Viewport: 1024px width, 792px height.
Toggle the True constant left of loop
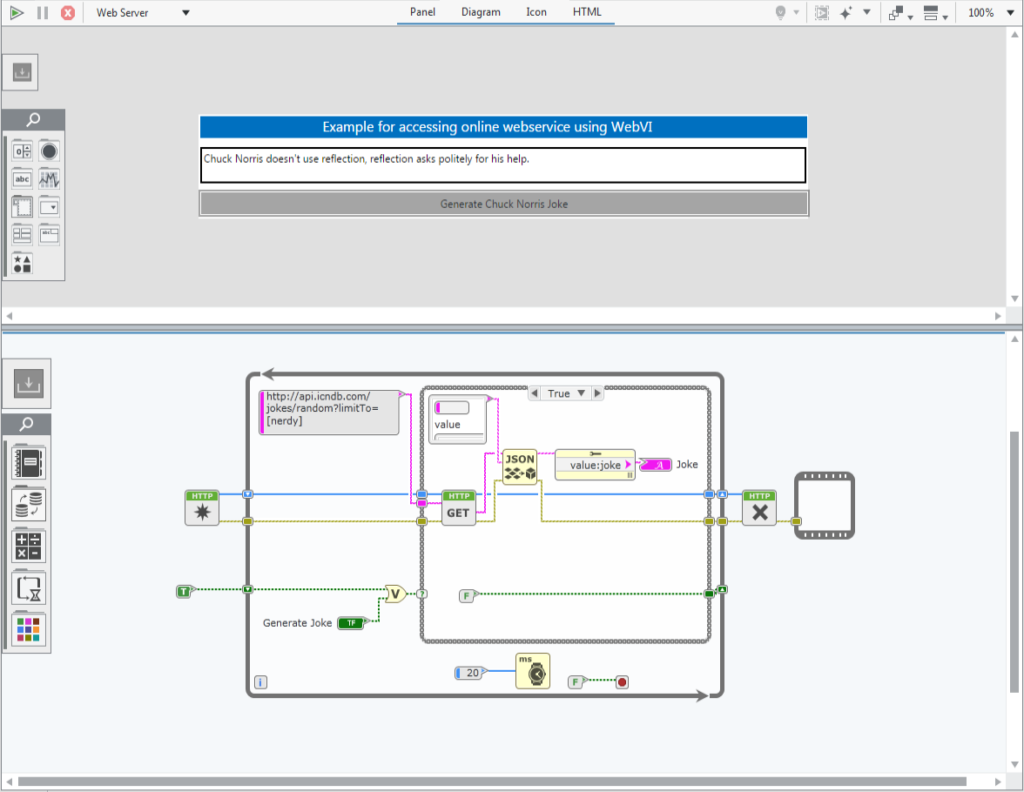click(x=185, y=591)
